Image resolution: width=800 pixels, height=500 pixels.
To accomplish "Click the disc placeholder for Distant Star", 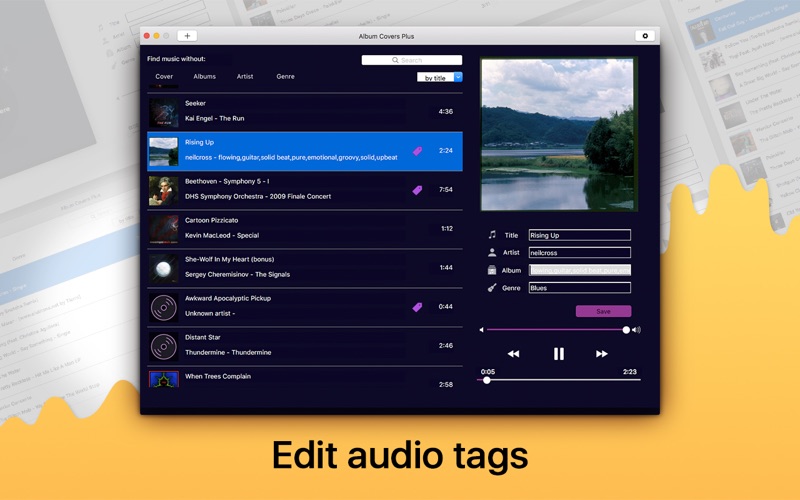I will (164, 346).
